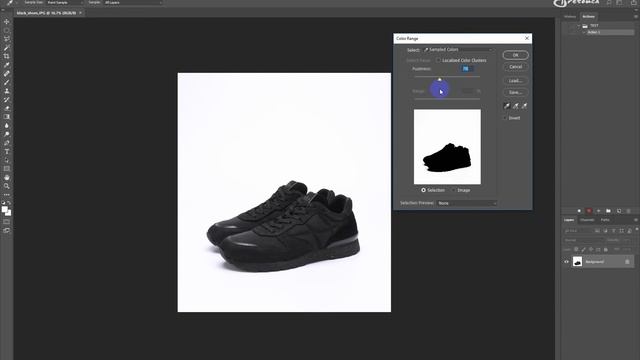This screenshot has height=360, width=640.
Task: Select the Clone Stamp tool
Action: click(7, 91)
